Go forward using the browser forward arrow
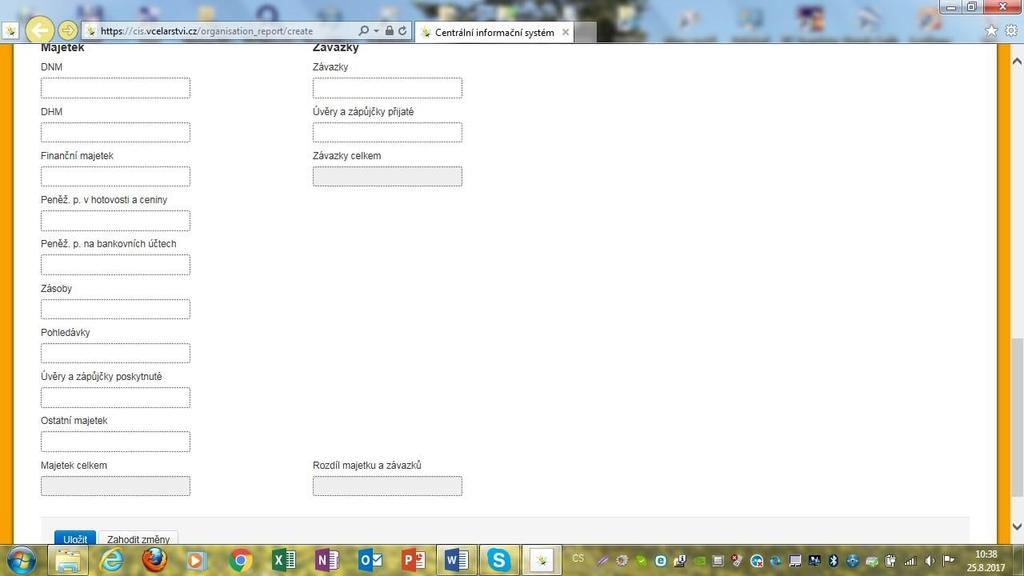The height and width of the screenshot is (576, 1024). pyautogui.click(x=67, y=30)
